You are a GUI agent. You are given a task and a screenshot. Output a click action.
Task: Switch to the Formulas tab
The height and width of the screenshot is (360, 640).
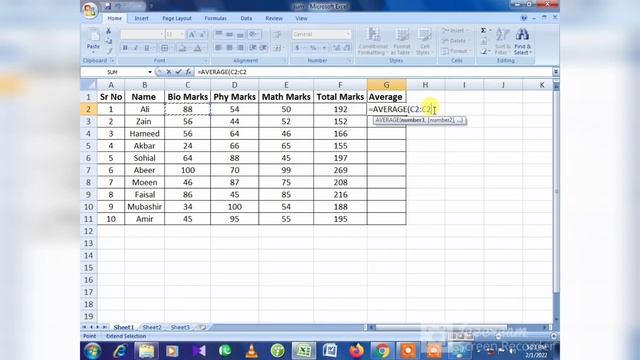coord(216,18)
